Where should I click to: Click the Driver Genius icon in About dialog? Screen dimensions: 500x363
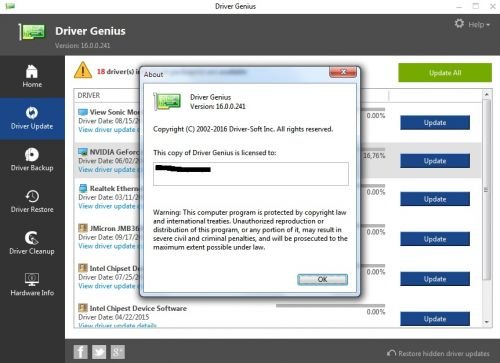point(167,102)
